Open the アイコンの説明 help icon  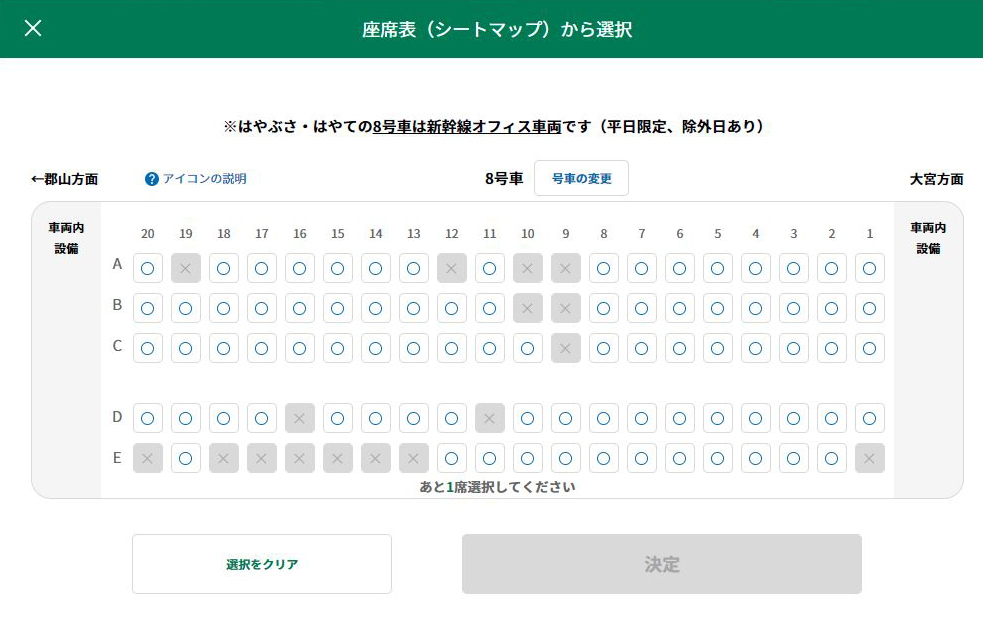152,179
